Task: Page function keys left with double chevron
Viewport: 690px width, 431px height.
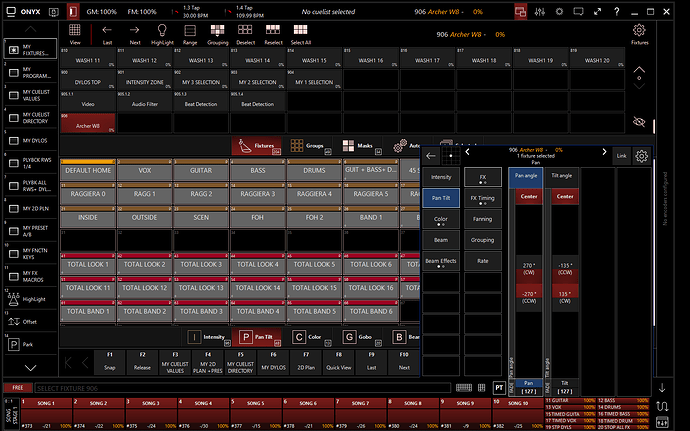Action: pyautogui.click(x=69, y=363)
